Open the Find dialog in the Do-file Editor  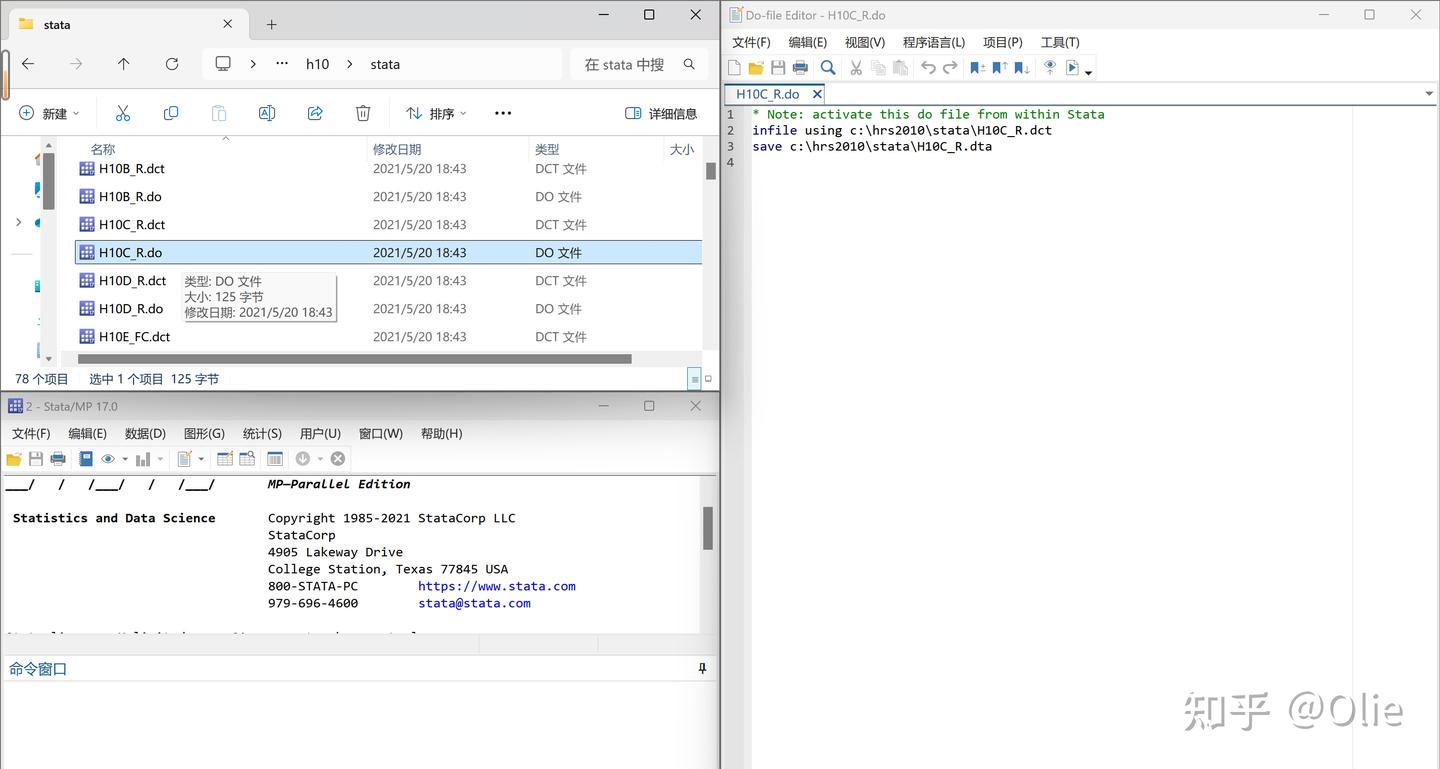click(x=829, y=67)
